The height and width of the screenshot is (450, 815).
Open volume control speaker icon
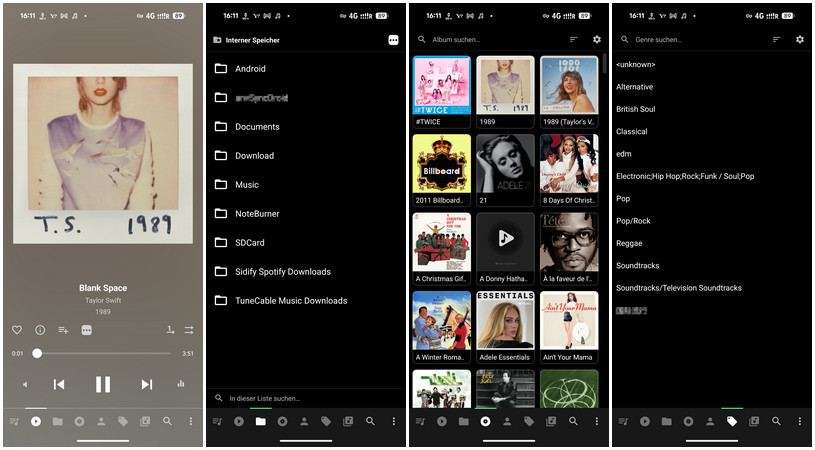click(25, 385)
